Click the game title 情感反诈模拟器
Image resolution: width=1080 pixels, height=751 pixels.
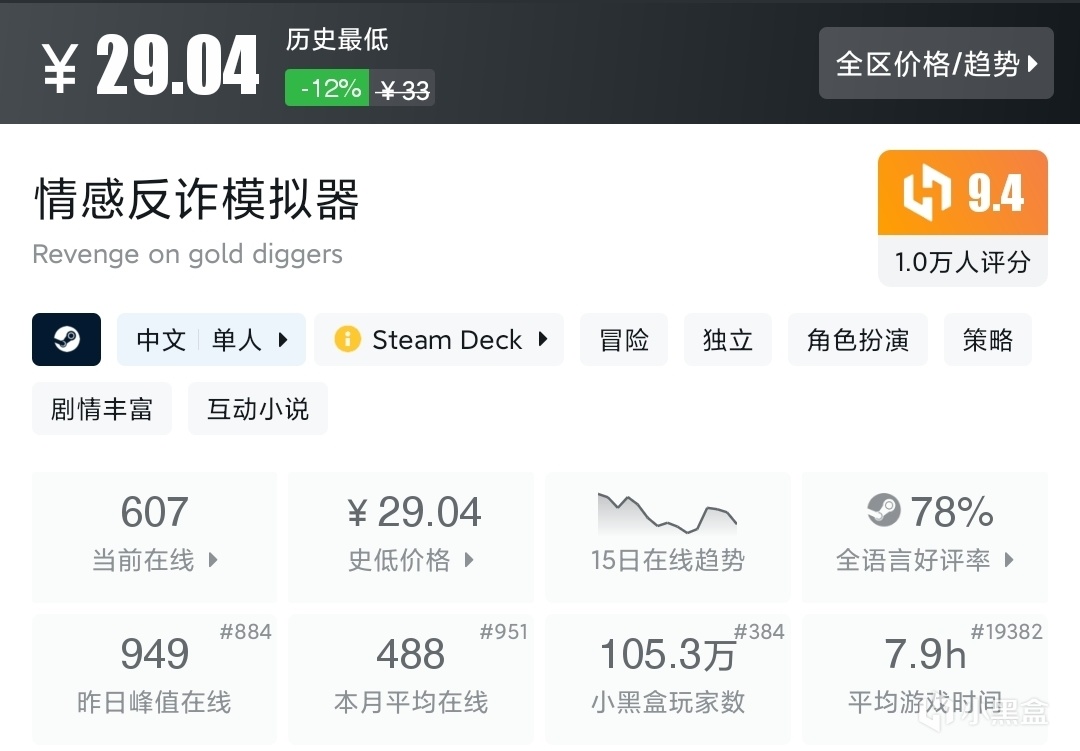[196, 200]
